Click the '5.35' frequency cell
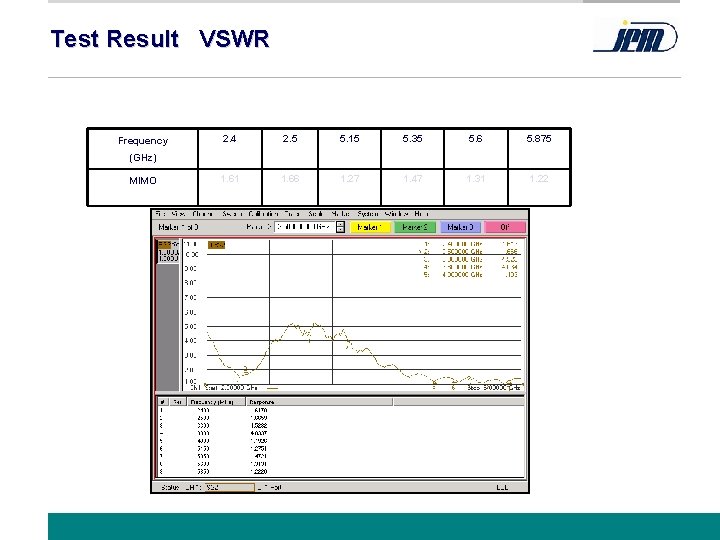The width and height of the screenshot is (720, 540). (412, 149)
